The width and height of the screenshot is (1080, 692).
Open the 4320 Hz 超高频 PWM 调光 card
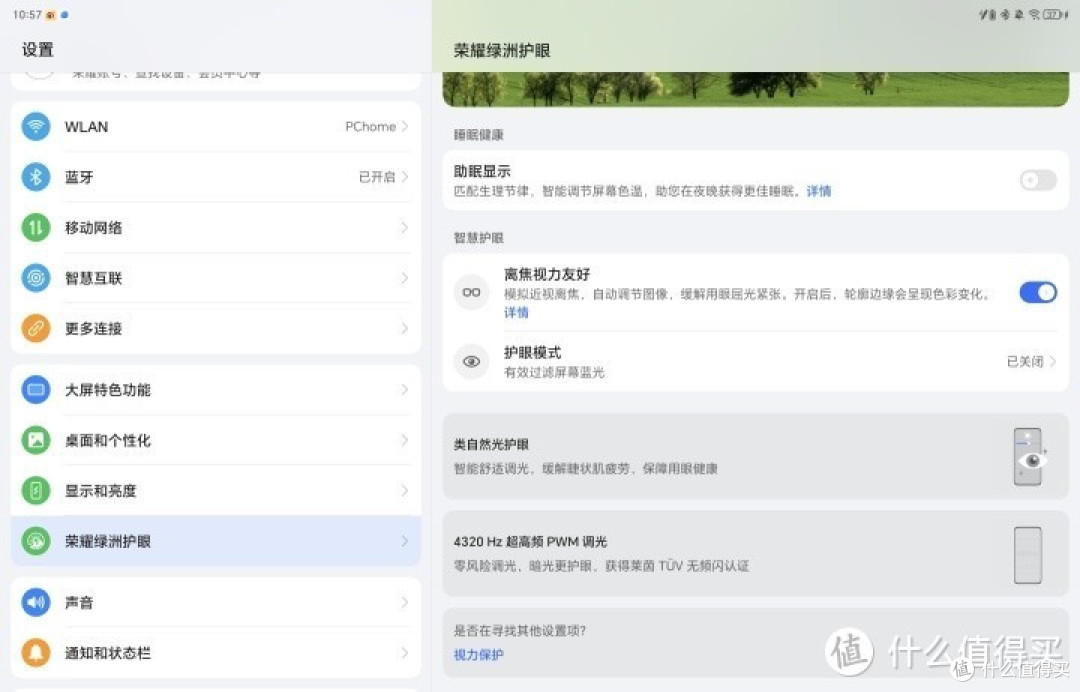(x=756, y=554)
